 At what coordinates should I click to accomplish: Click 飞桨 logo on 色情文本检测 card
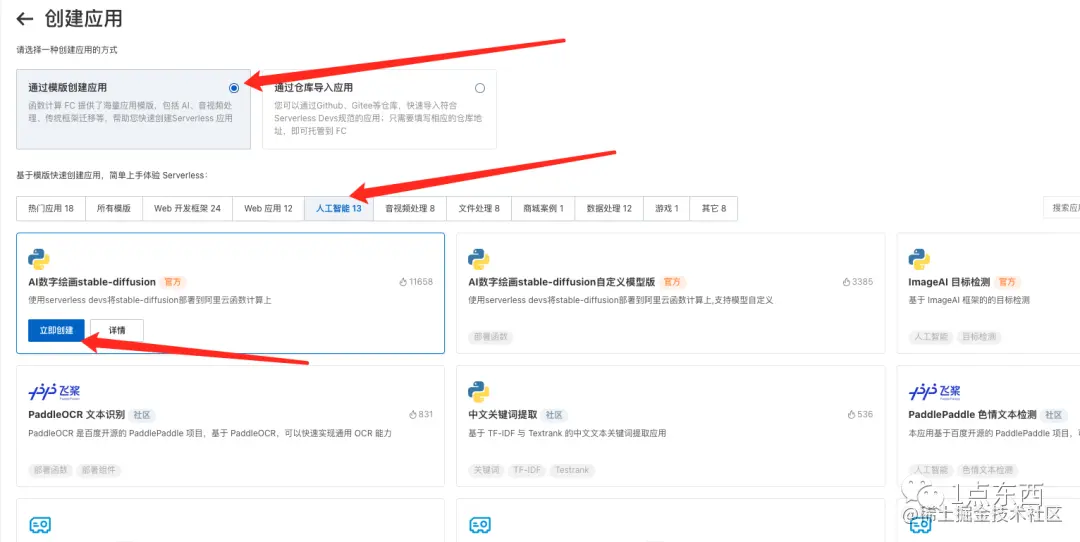click(935, 392)
